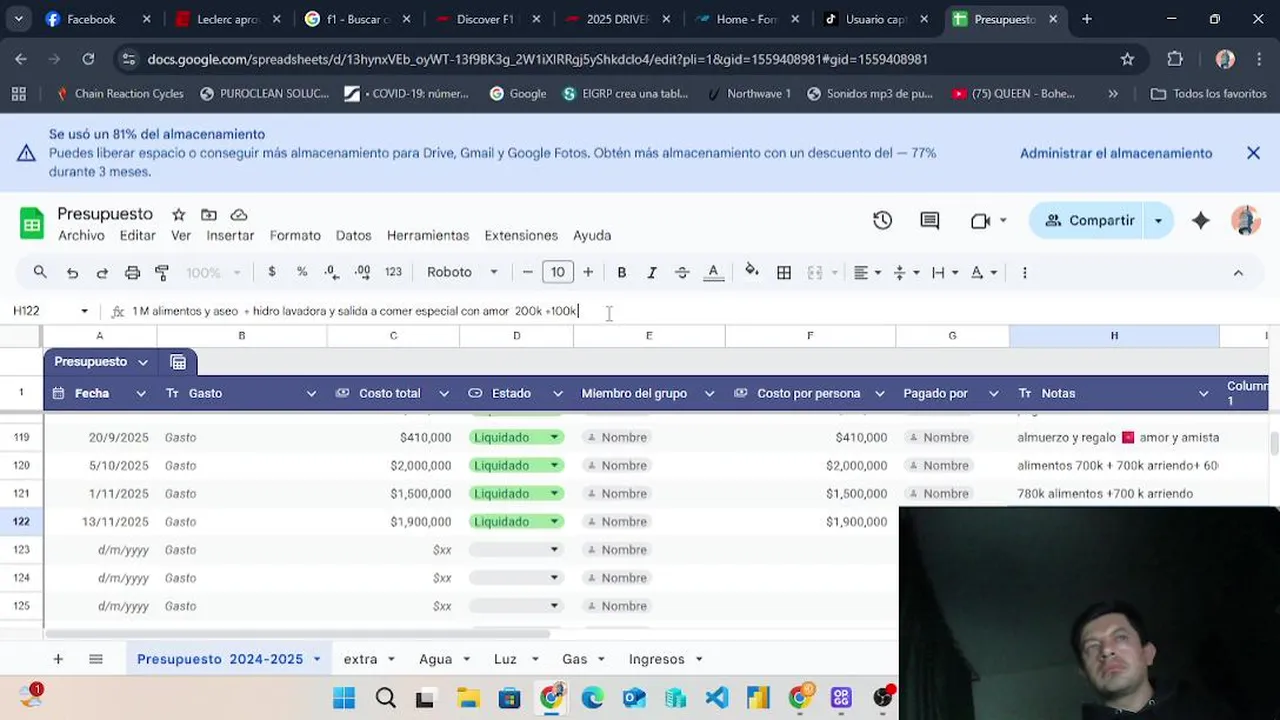
Task: Click Administrar el almacenamiento link
Action: click(1116, 153)
